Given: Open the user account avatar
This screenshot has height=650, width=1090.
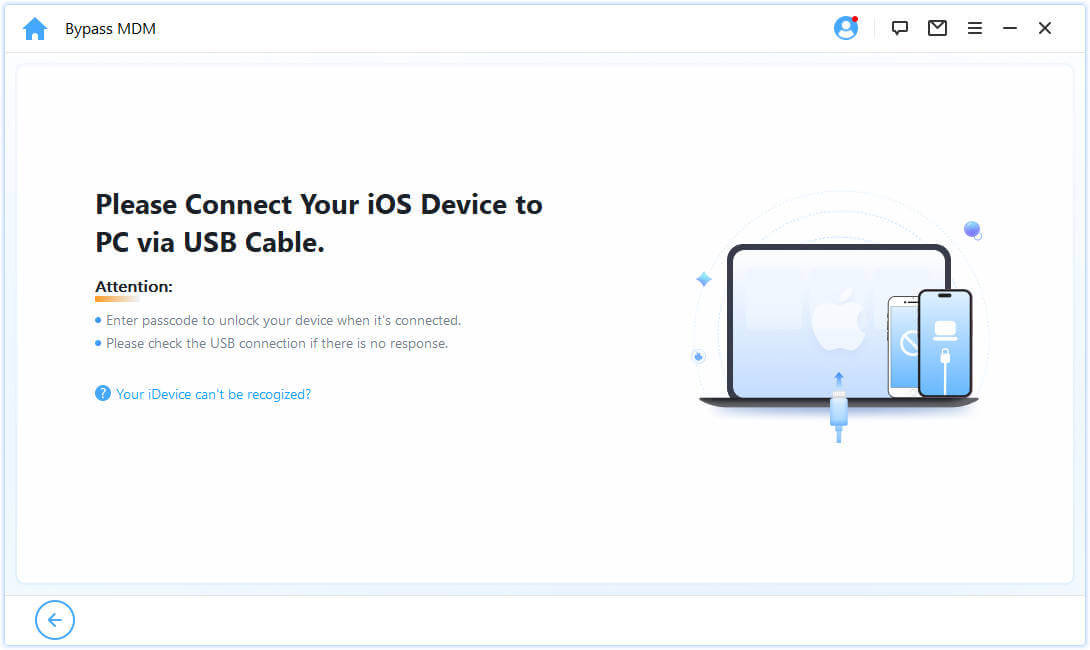Looking at the screenshot, I should (x=845, y=28).
